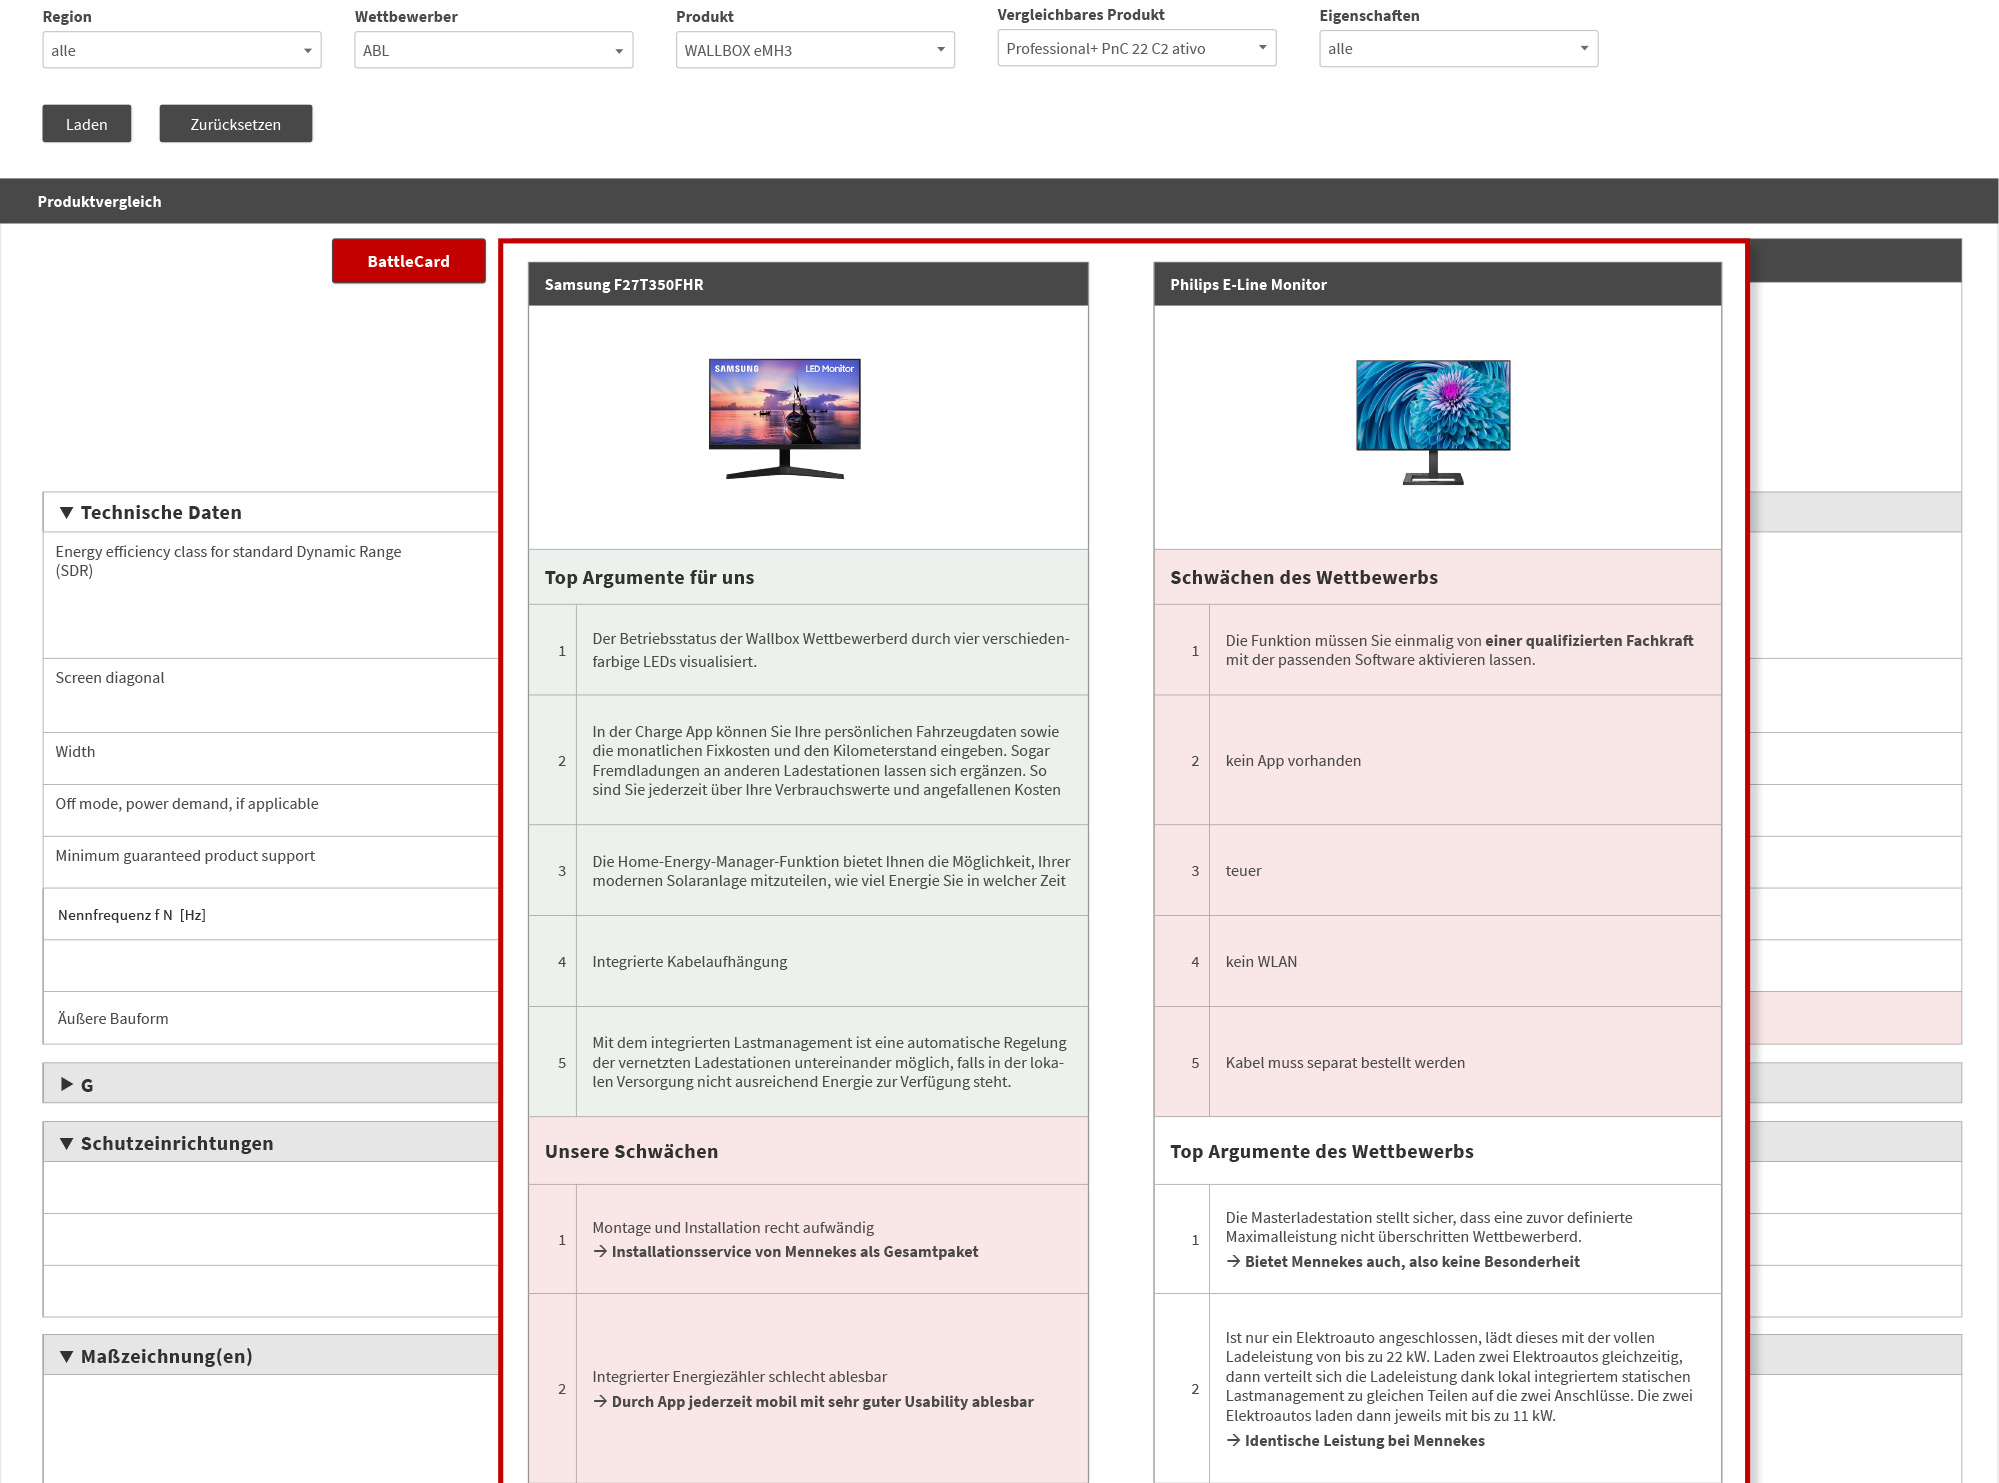Click the Wallbox LED status argument text
The height and width of the screenshot is (1483, 1999).
831,650
